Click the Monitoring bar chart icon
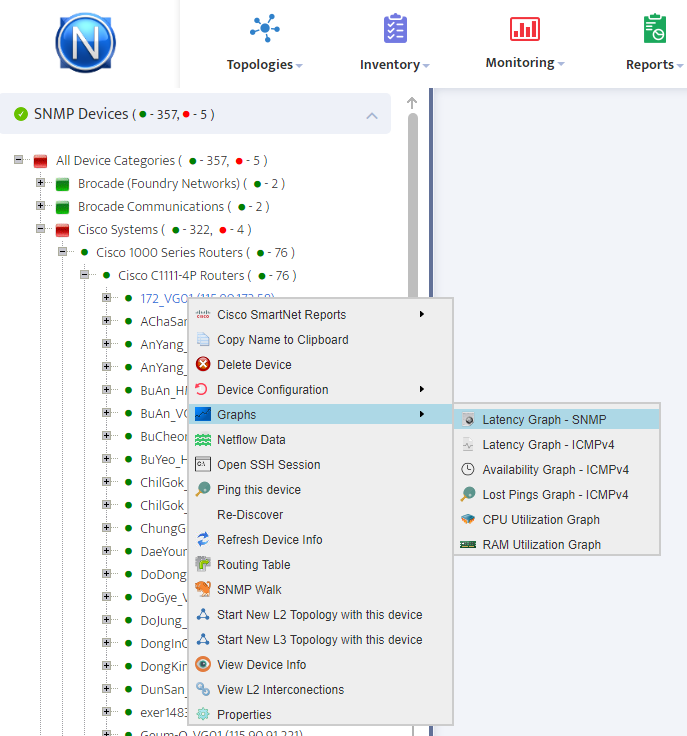 coord(525,29)
